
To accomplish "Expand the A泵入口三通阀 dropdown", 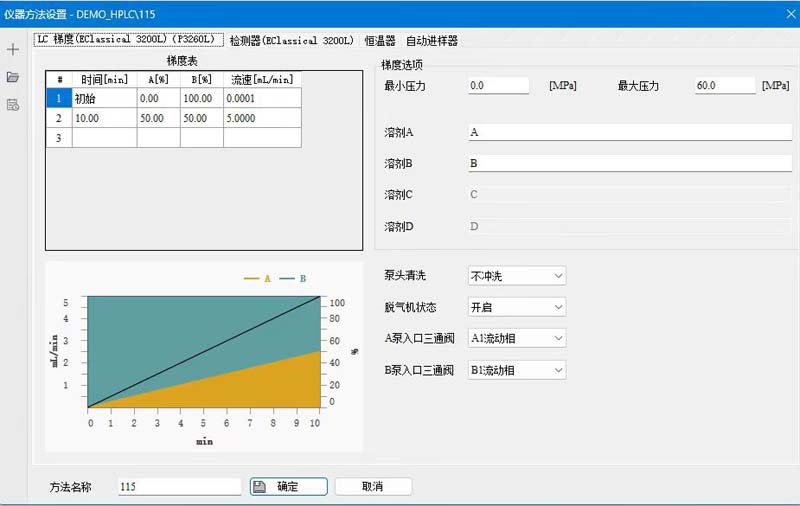I will (x=517, y=338).
